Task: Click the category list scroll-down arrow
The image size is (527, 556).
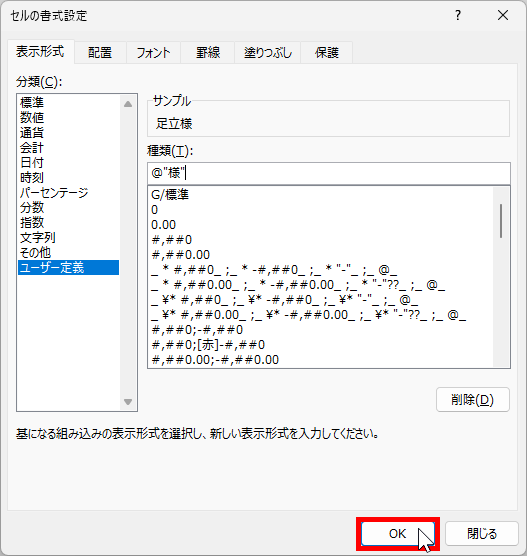Action: [x=128, y=402]
